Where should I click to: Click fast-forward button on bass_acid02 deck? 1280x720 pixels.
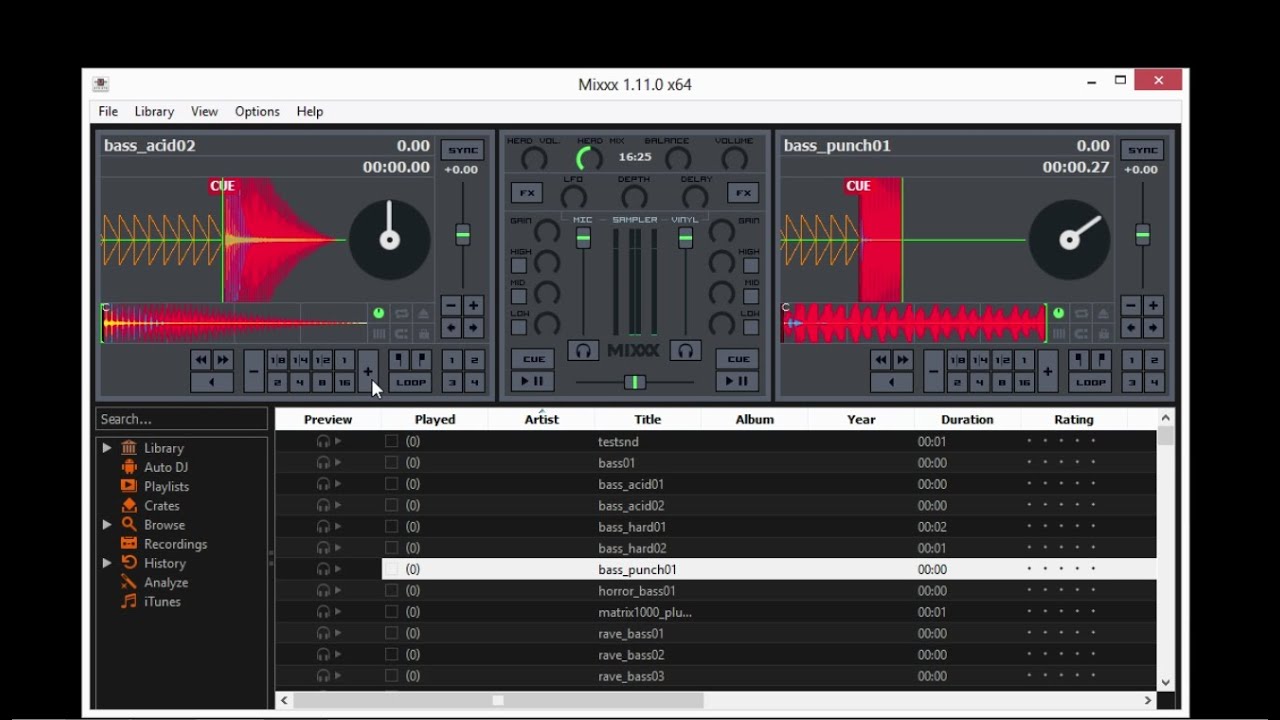click(223, 360)
